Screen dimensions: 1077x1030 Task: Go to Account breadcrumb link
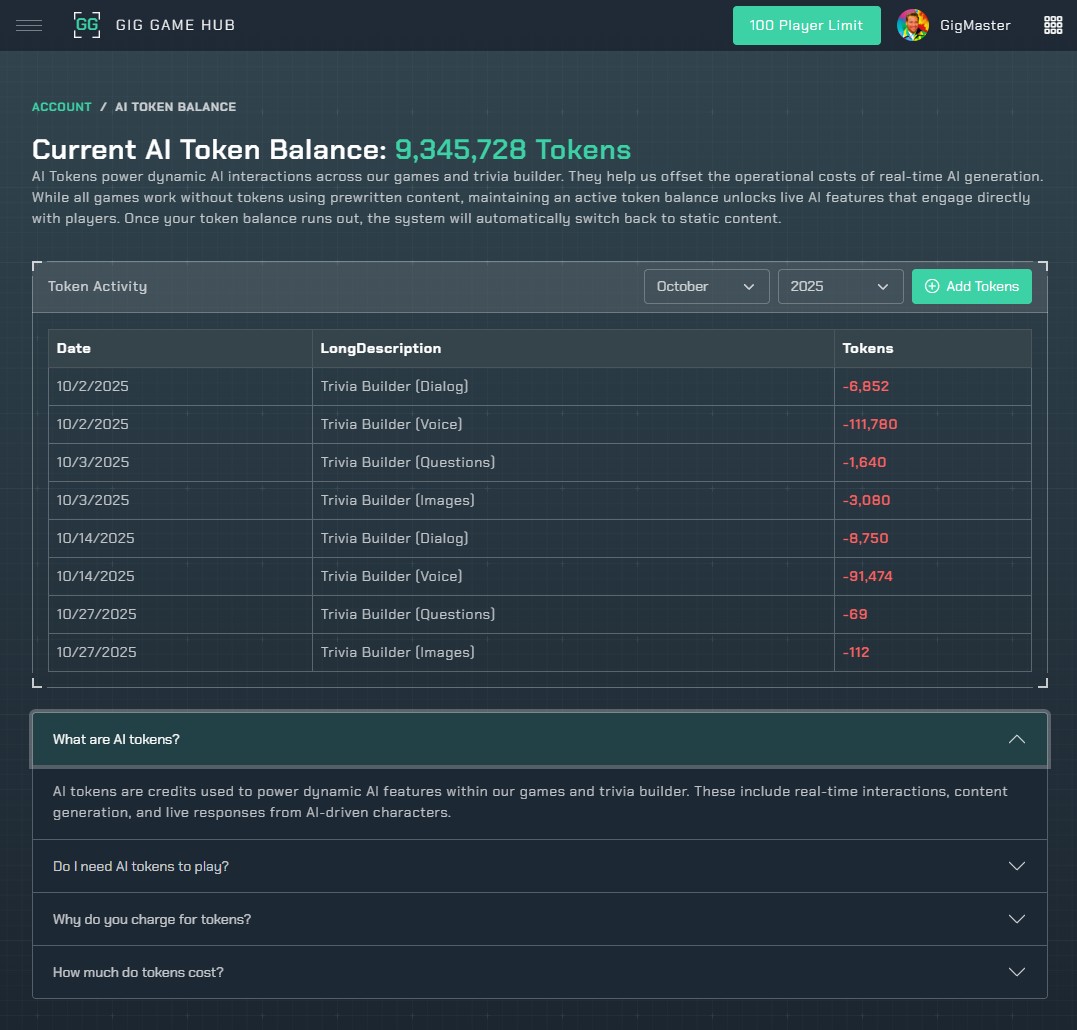[61, 107]
